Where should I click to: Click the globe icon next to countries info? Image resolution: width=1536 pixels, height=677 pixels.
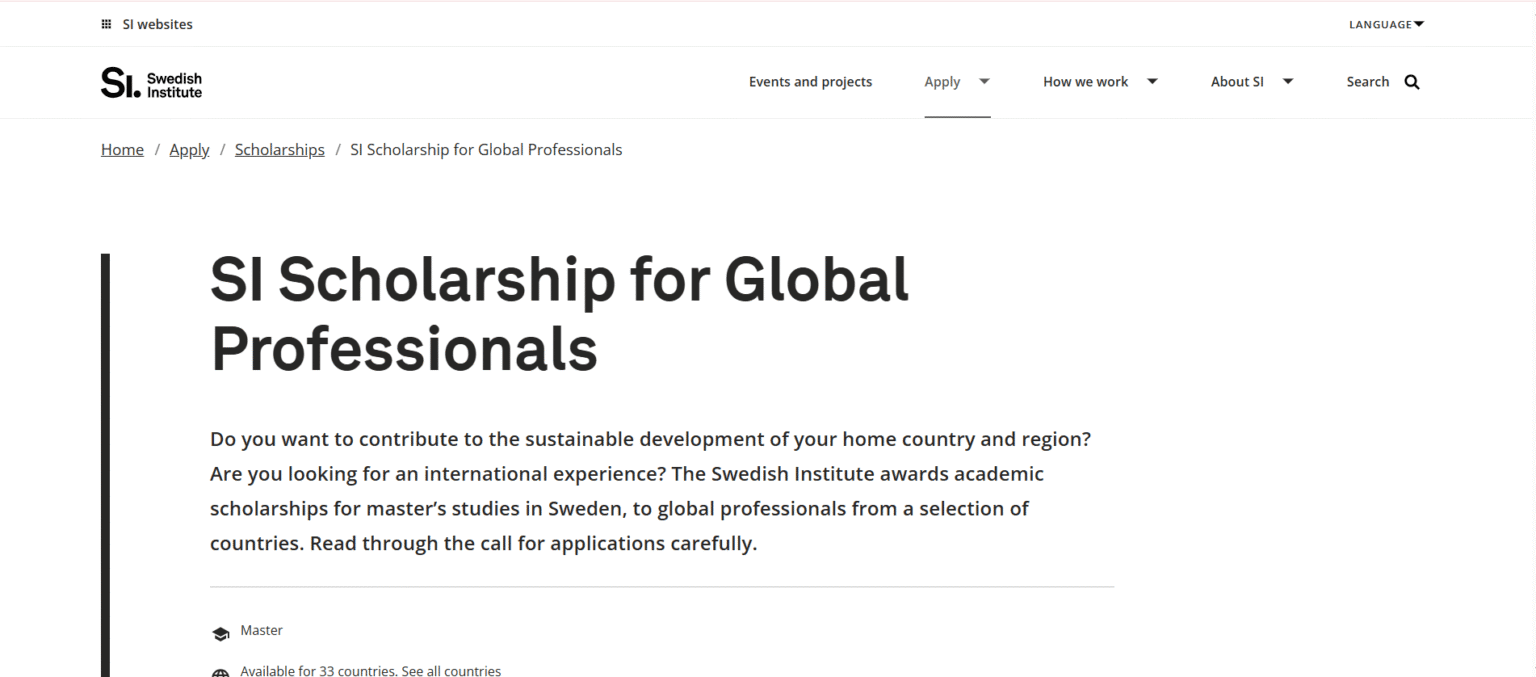220,671
